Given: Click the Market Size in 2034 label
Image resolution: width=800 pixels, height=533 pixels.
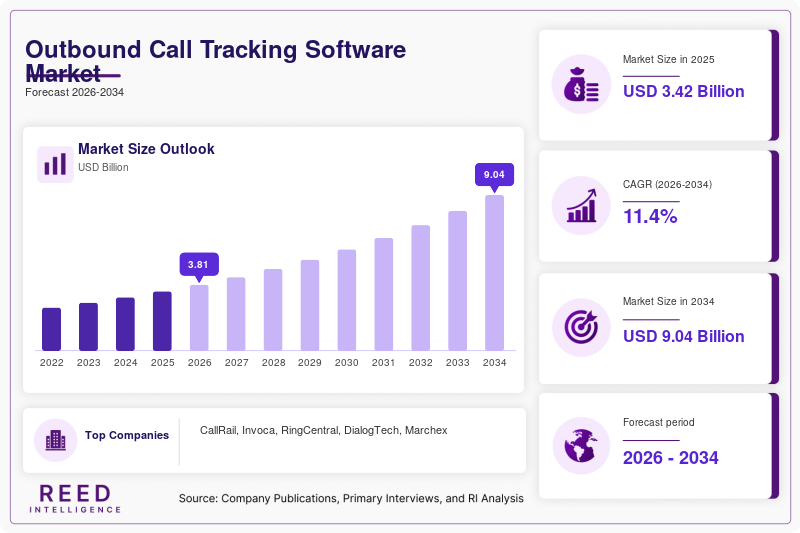Looking at the screenshot, I should tap(668, 301).
